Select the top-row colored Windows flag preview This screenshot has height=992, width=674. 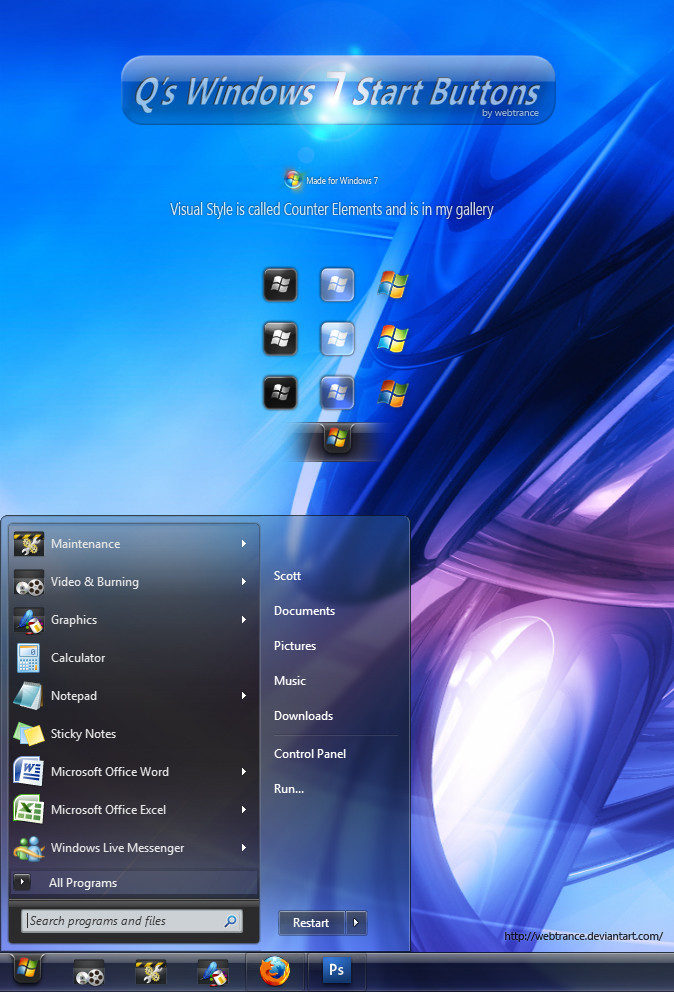coord(393,285)
